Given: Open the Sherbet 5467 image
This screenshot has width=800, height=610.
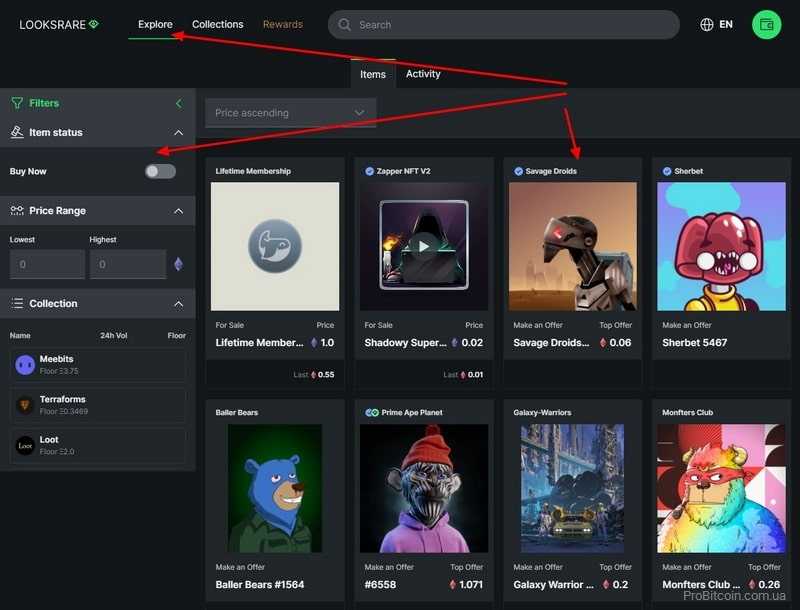Looking at the screenshot, I should (721, 246).
